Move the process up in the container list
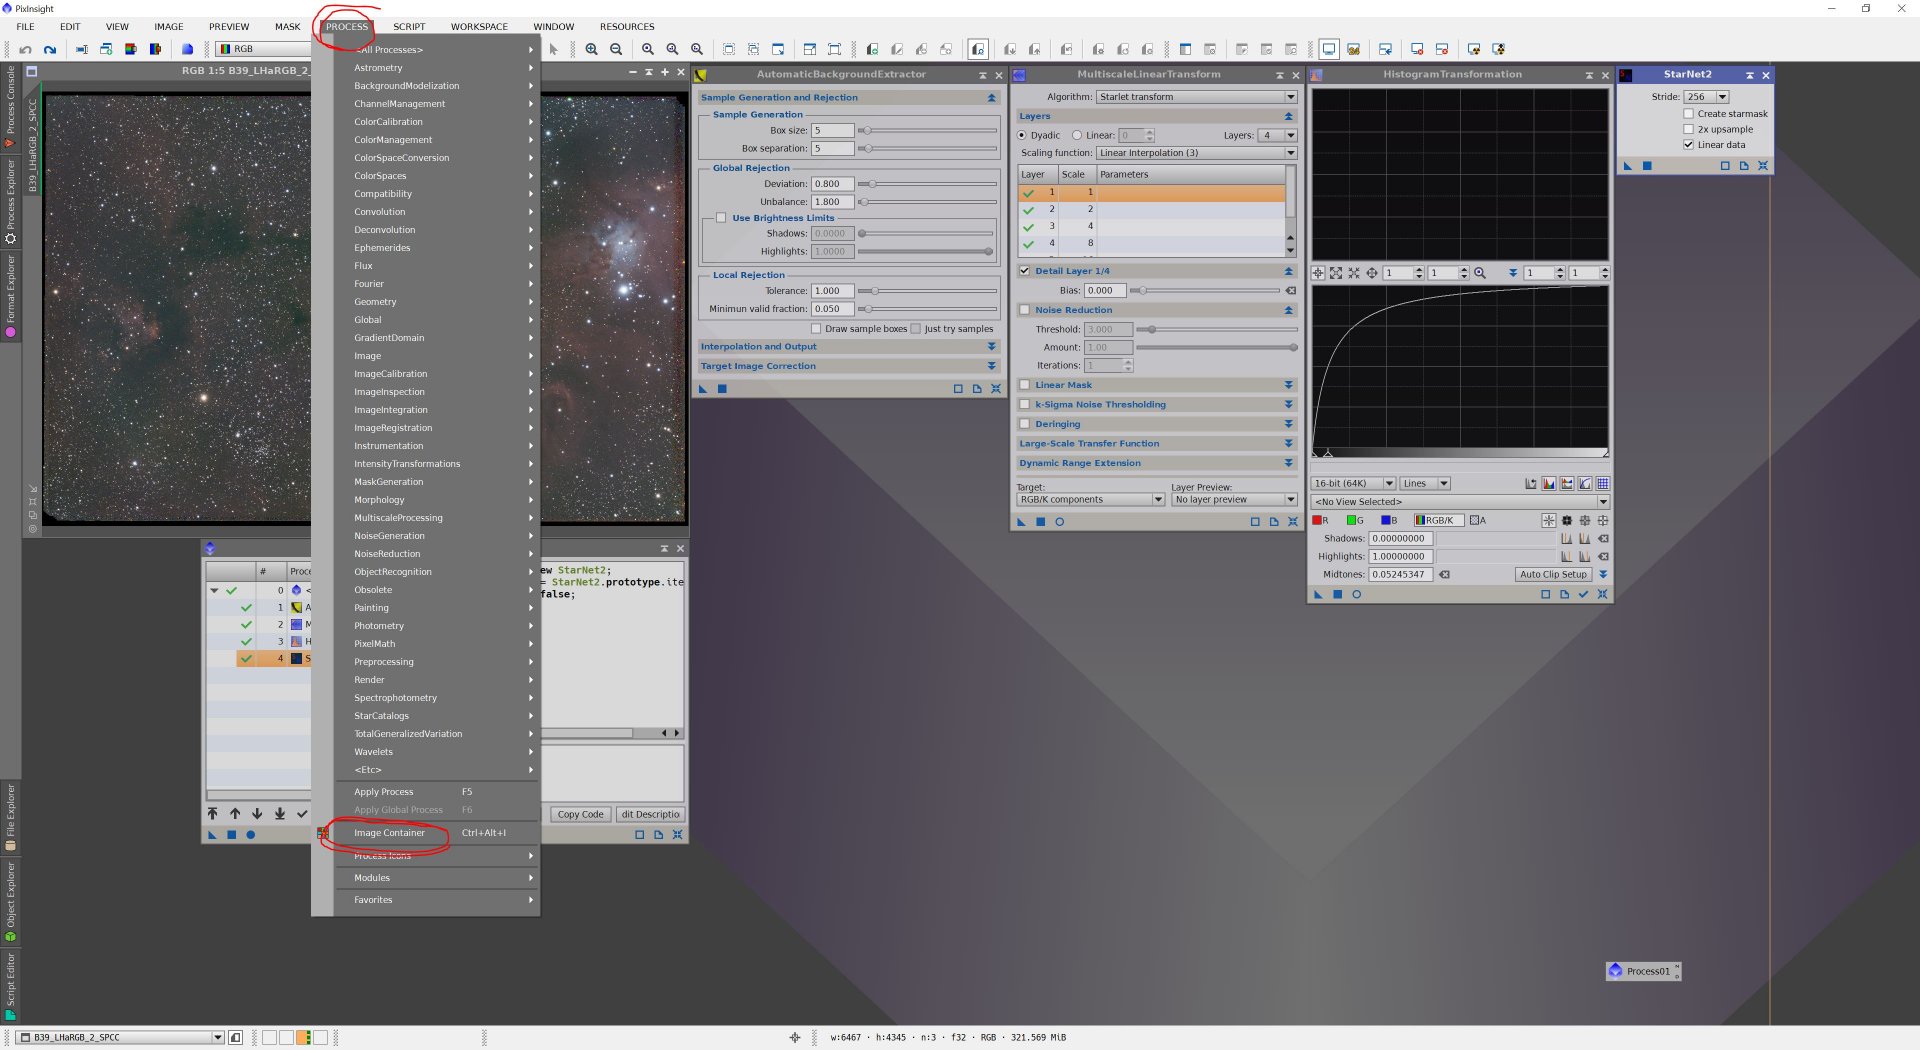Viewport: 1920px width, 1050px height. click(235, 814)
